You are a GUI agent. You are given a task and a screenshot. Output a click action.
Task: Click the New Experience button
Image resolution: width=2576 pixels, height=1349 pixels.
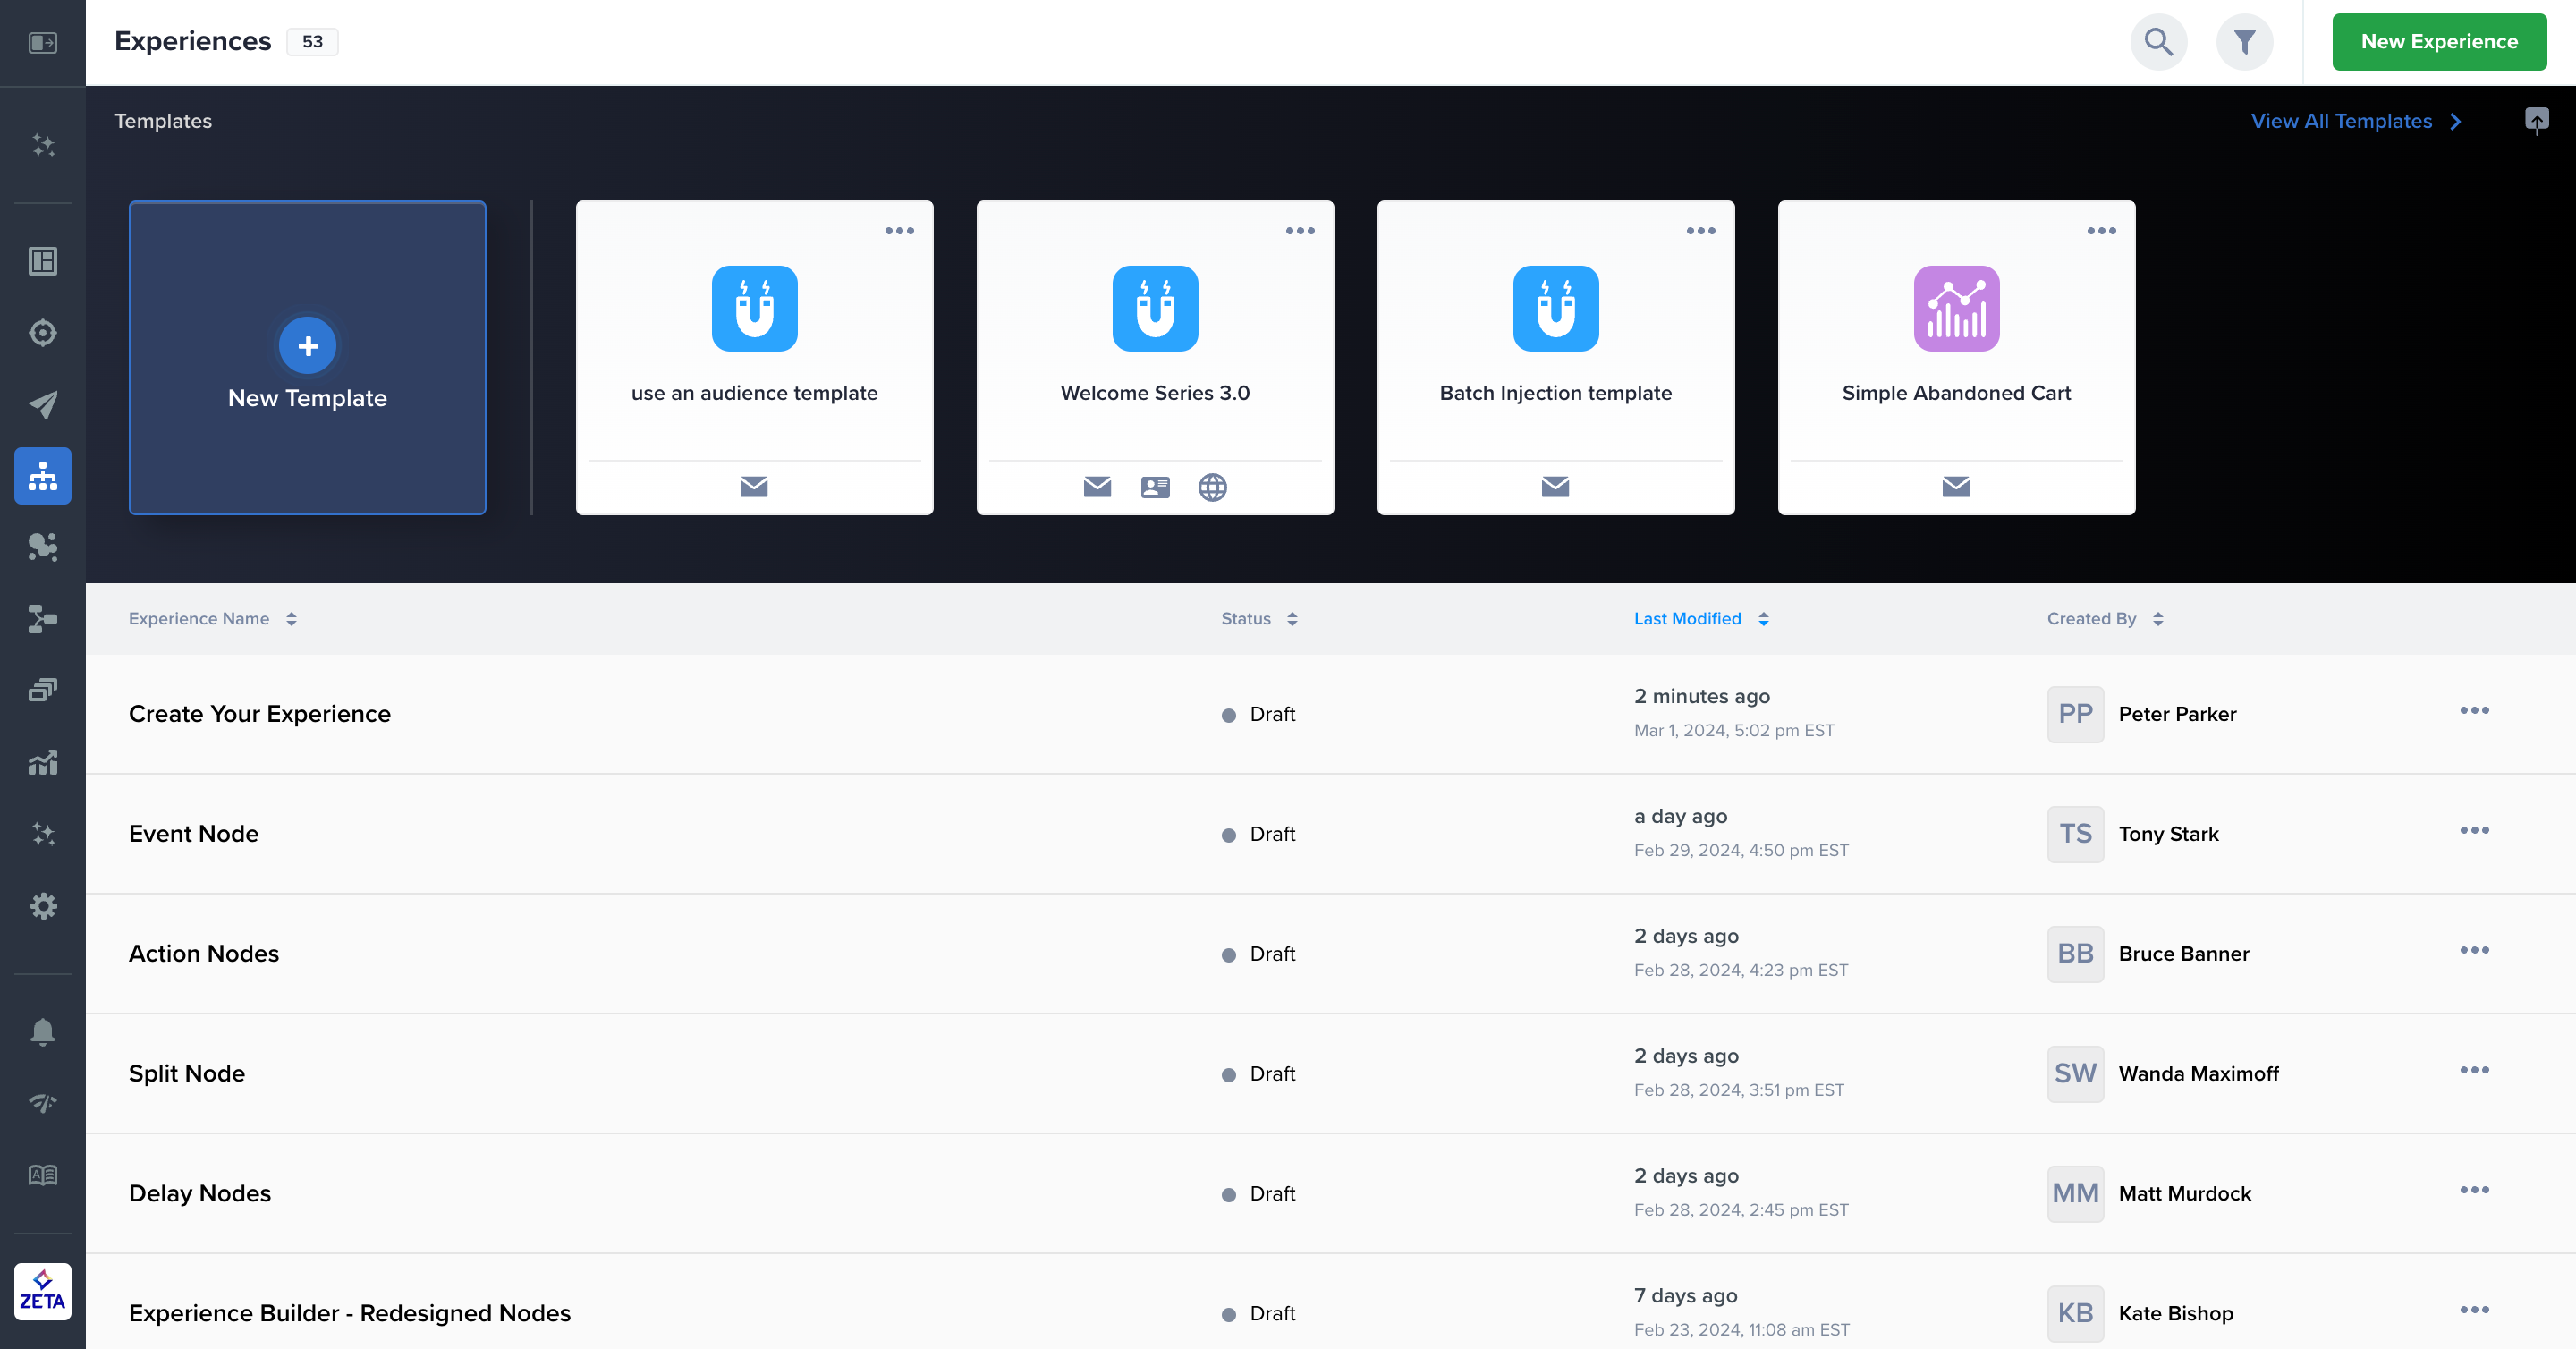point(2439,42)
